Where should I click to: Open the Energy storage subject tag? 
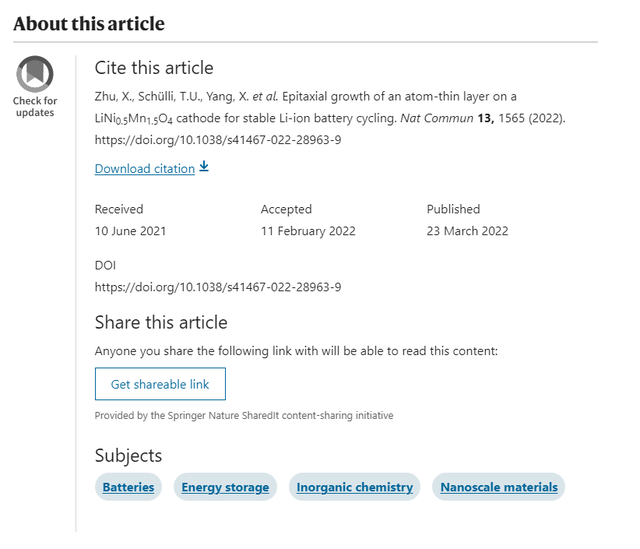tap(225, 487)
